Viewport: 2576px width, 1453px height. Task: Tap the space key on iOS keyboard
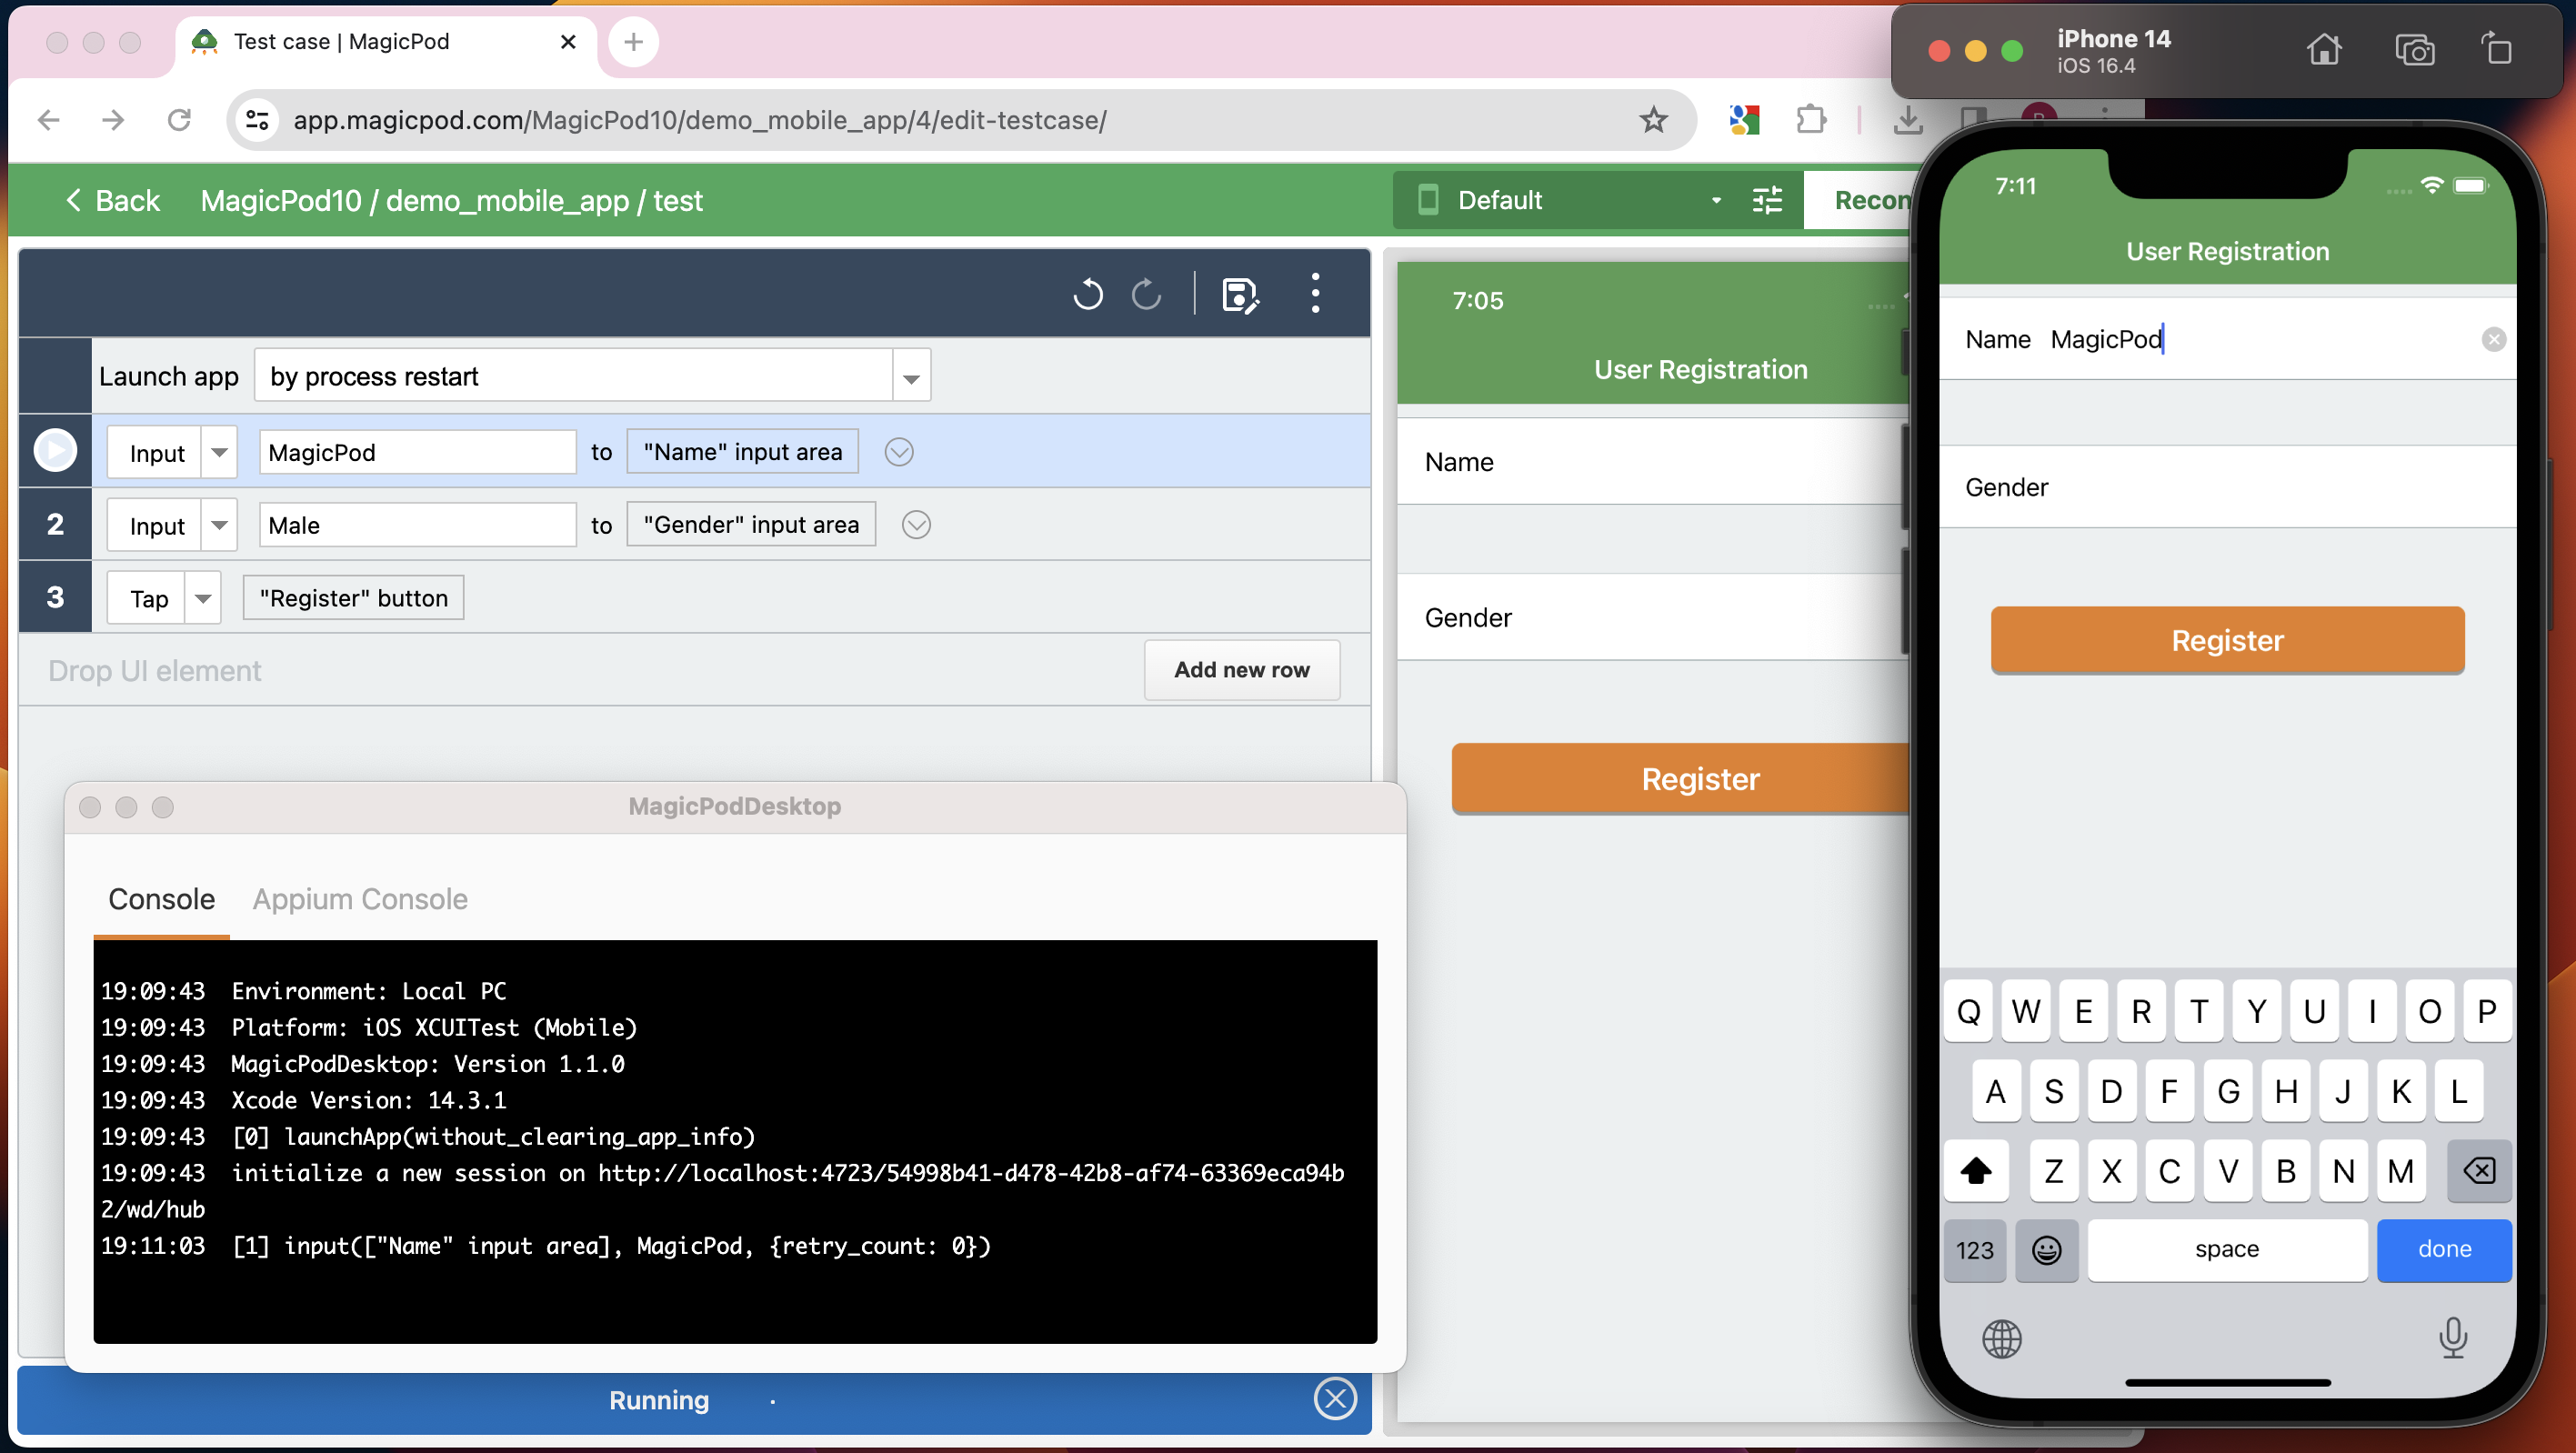2227,1249
